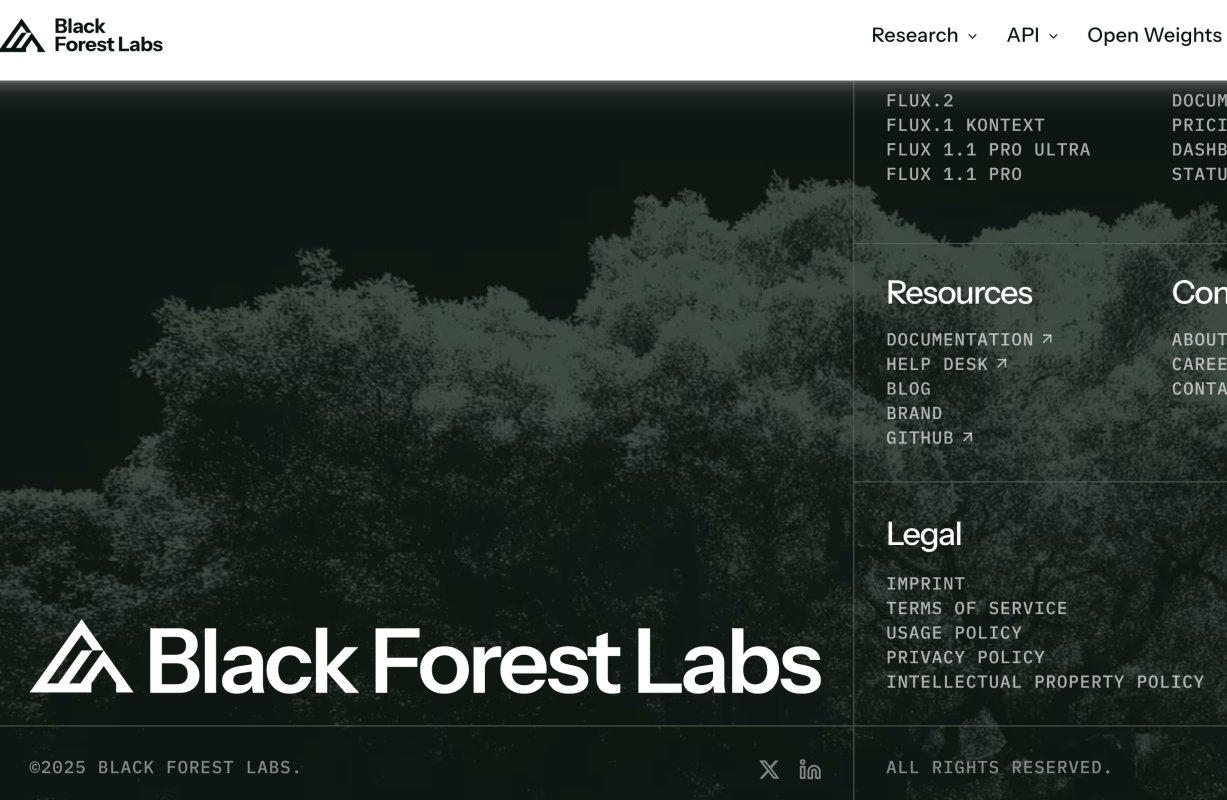Open the FLUX.1 KONTEXT link
Viewport: 1227px width, 800px height.
click(x=965, y=124)
